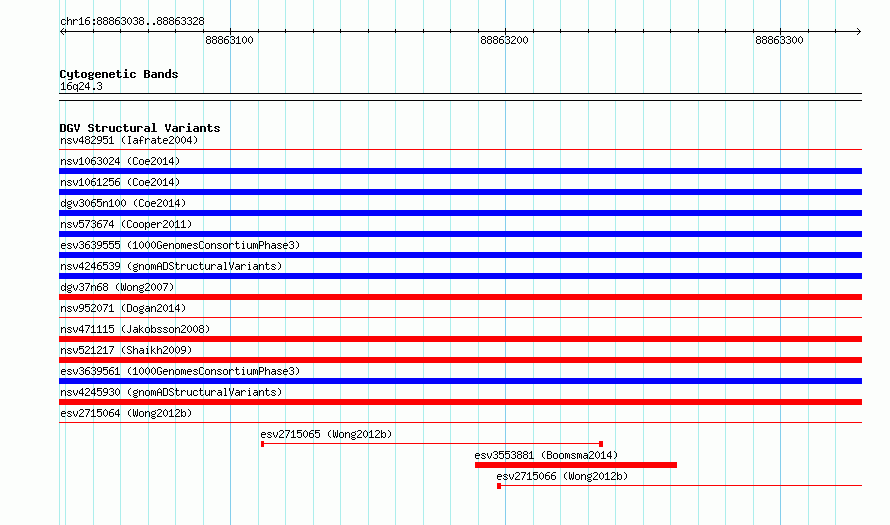The height and width of the screenshot is (525, 890).
Task: Click the DGV Structural Variants track title
Action: (x=140, y=128)
